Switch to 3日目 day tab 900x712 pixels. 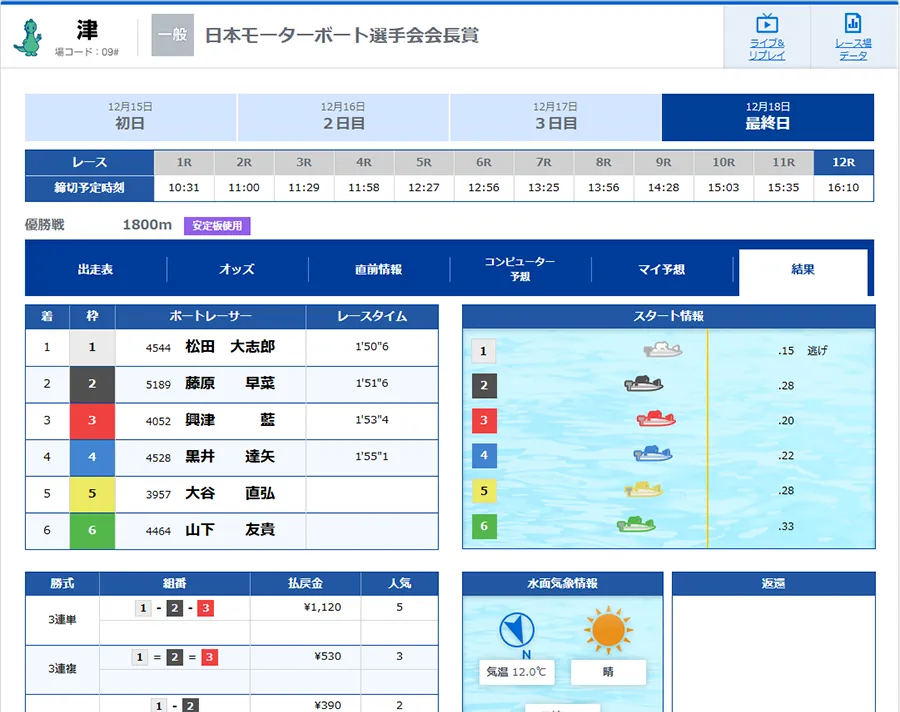(x=555, y=117)
